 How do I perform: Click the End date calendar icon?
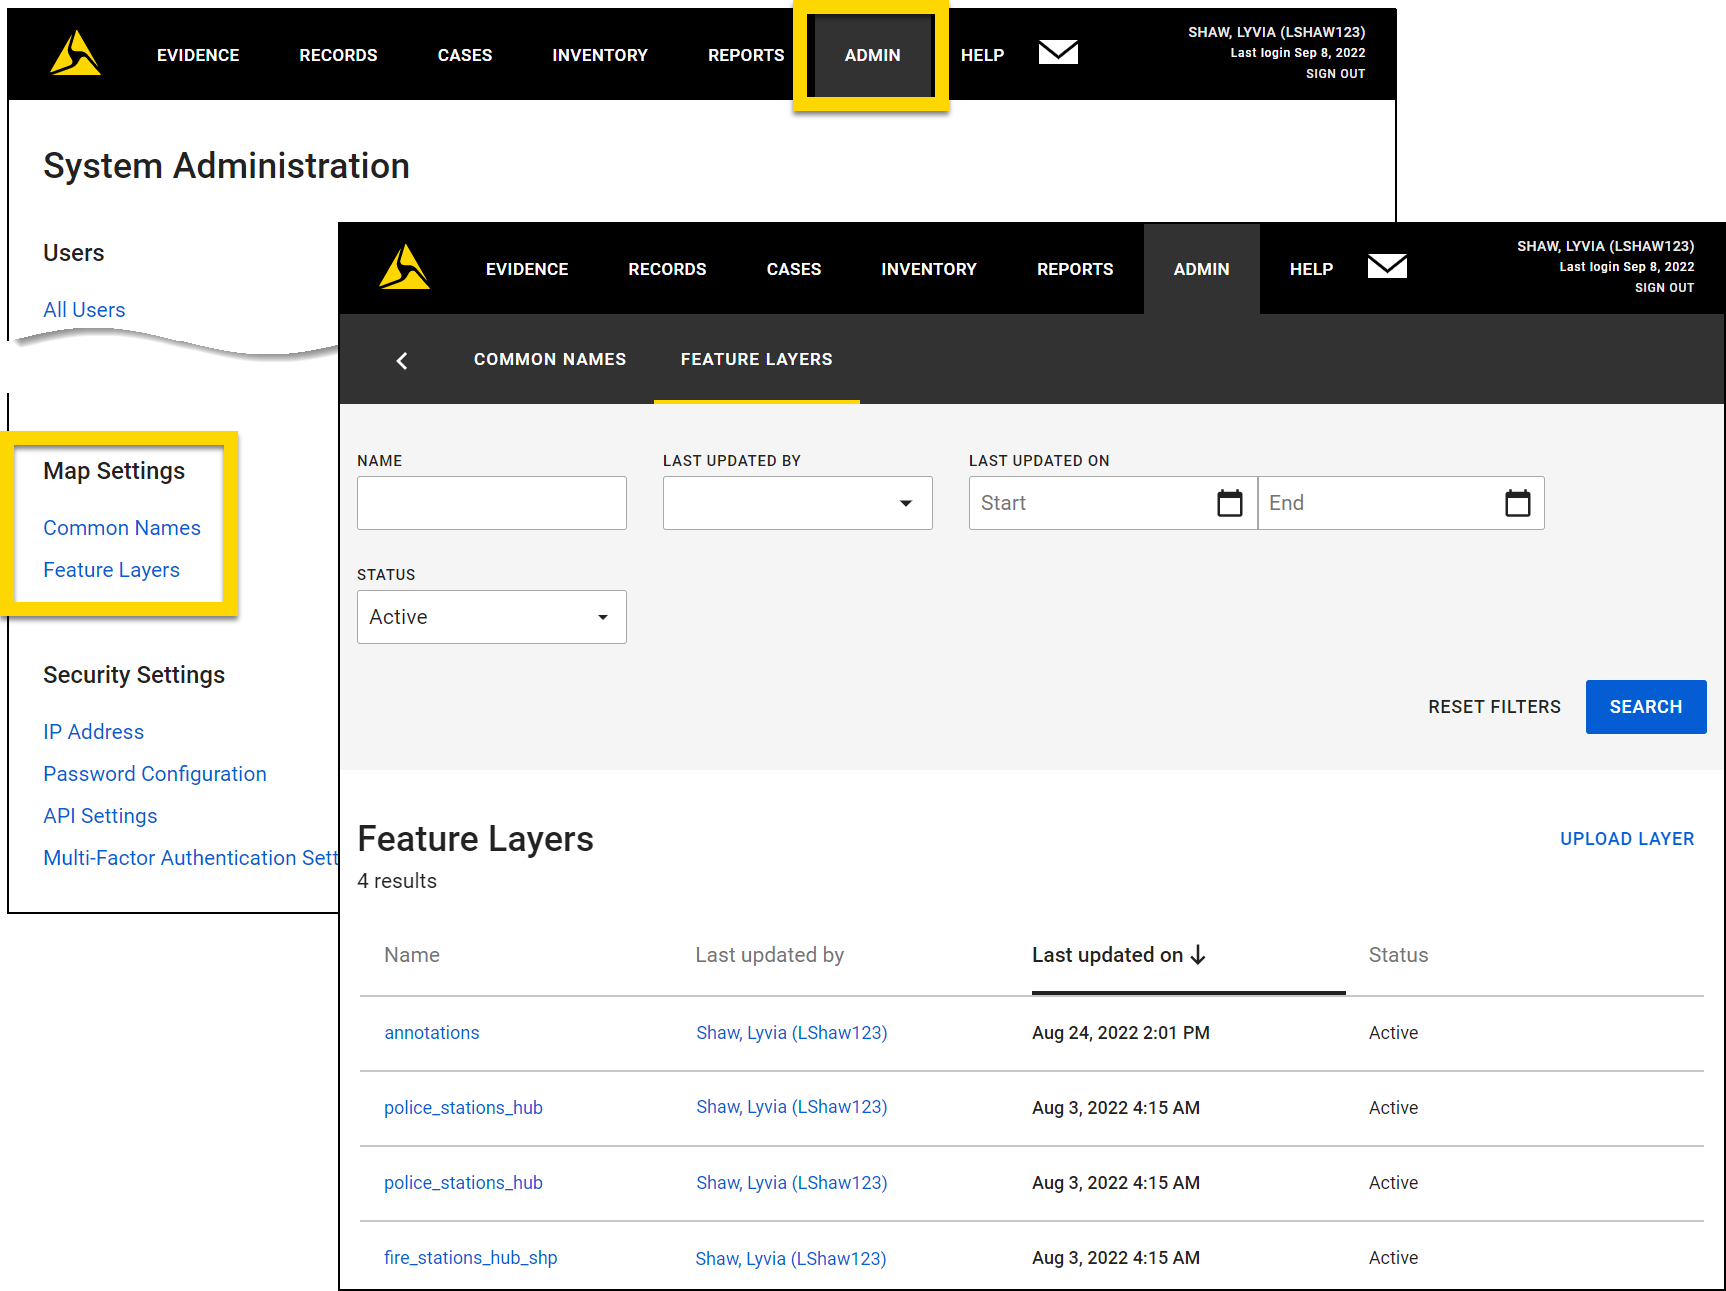point(1518,503)
